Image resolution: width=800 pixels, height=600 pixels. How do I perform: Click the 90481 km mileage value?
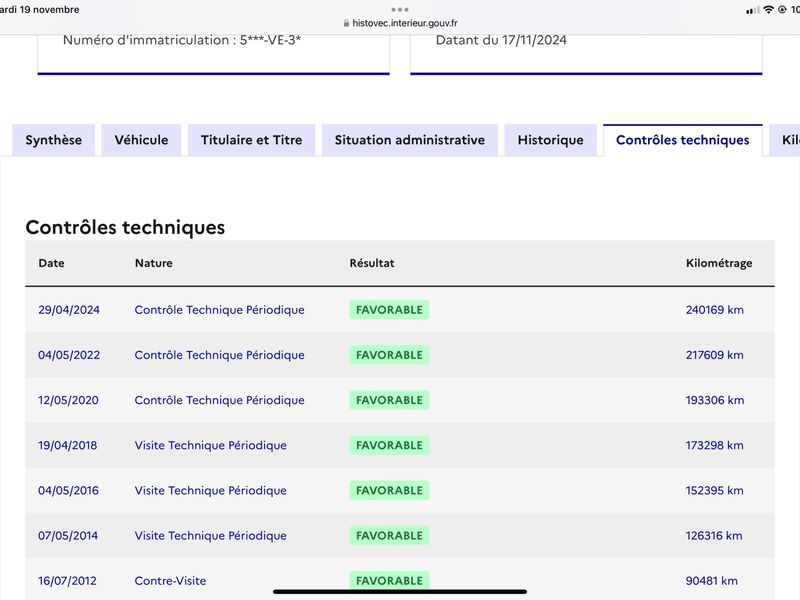[x=712, y=581]
